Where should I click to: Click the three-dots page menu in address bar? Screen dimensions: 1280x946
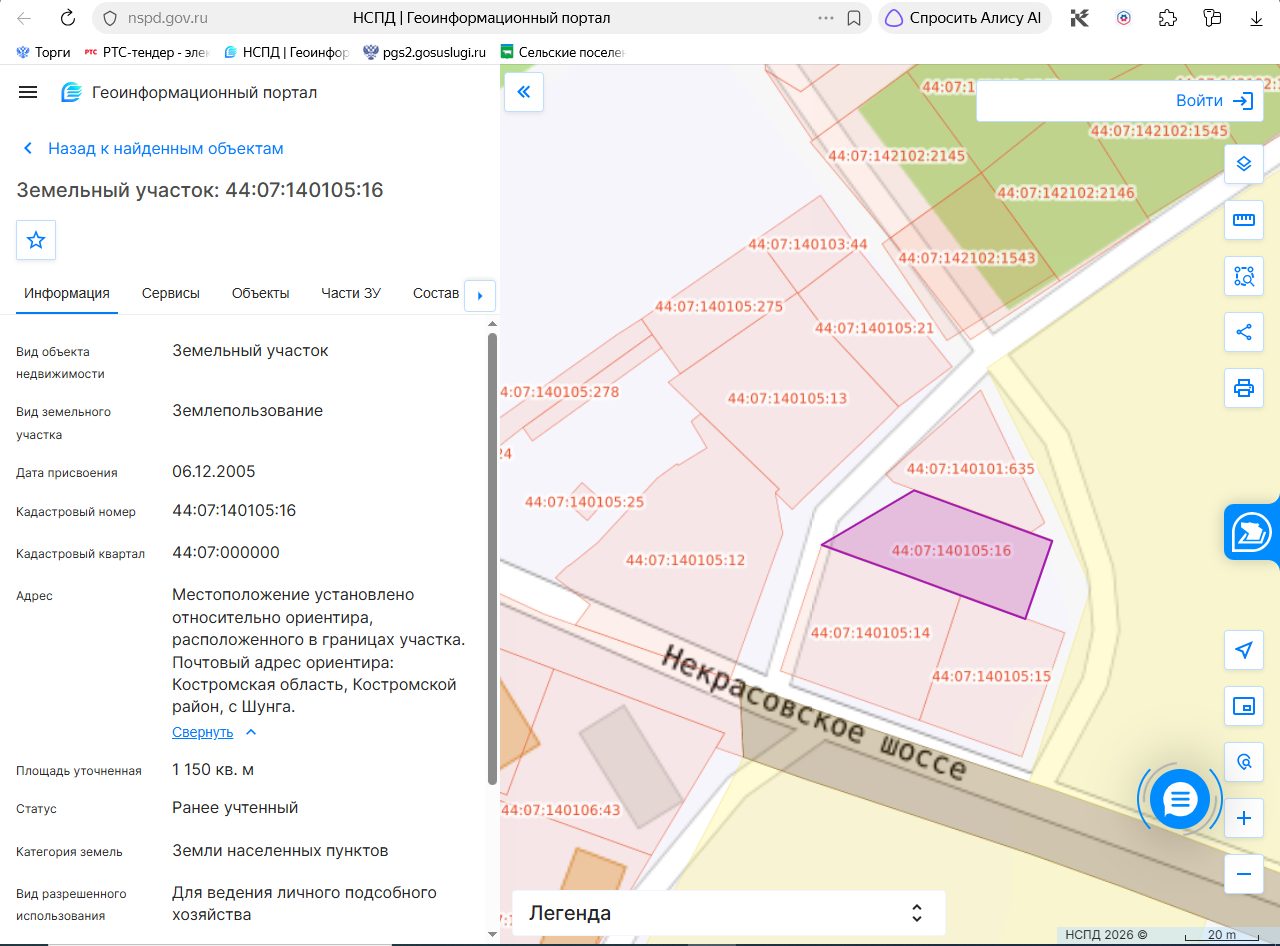click(x=826, y=18)
